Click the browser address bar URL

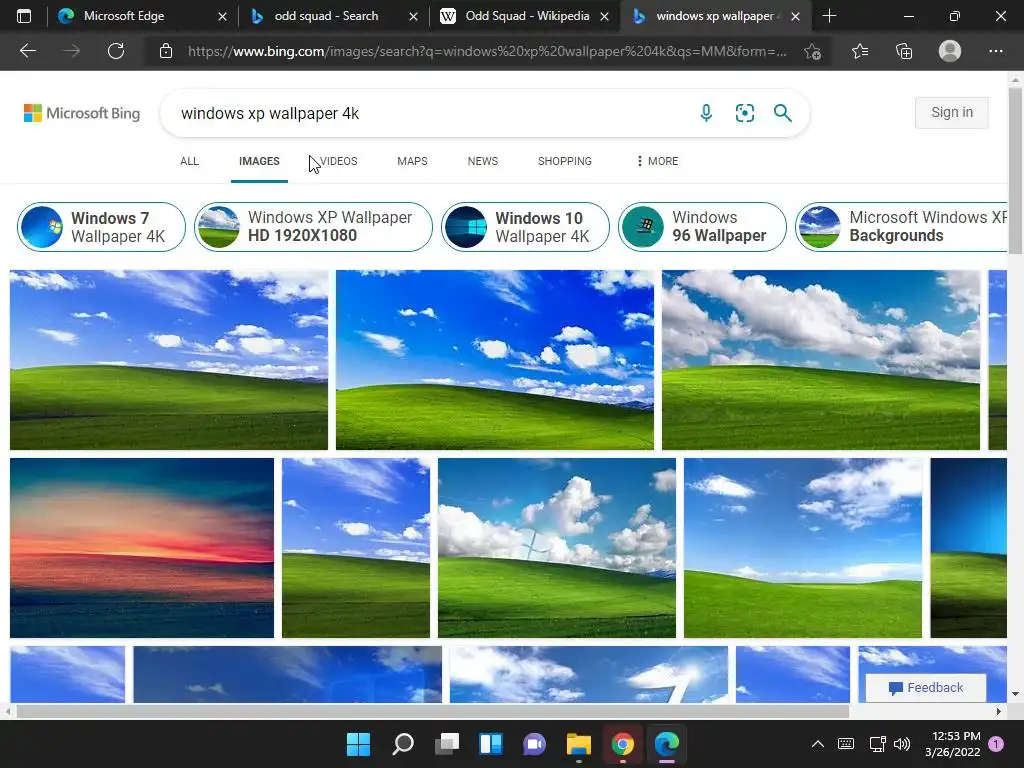[x=487, y=51]
